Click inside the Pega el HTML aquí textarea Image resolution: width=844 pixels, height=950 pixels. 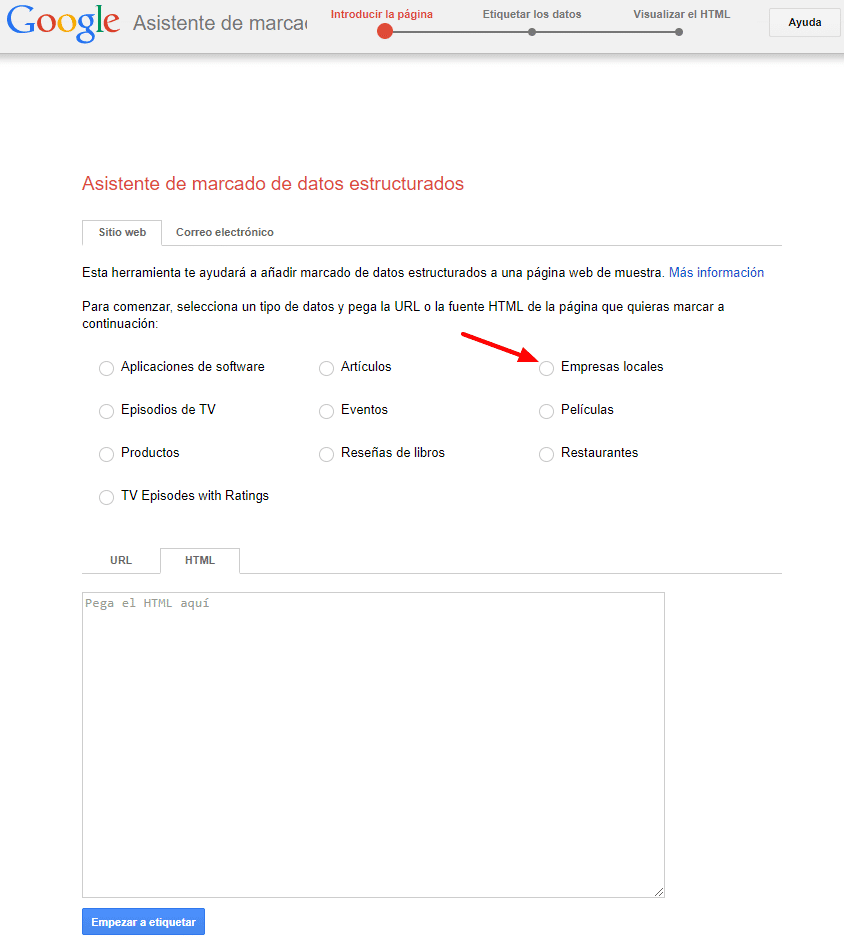coord(373,745)
